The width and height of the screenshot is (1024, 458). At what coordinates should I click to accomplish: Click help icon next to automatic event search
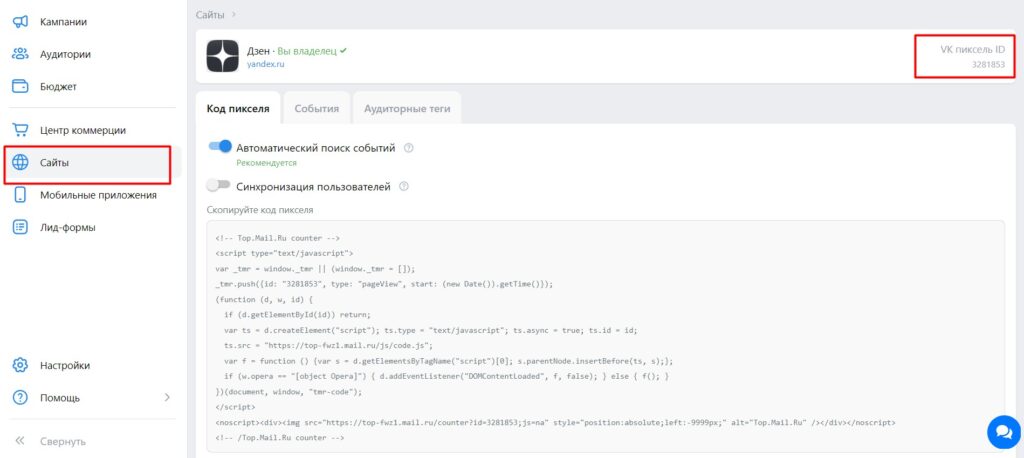pos(409,148)
